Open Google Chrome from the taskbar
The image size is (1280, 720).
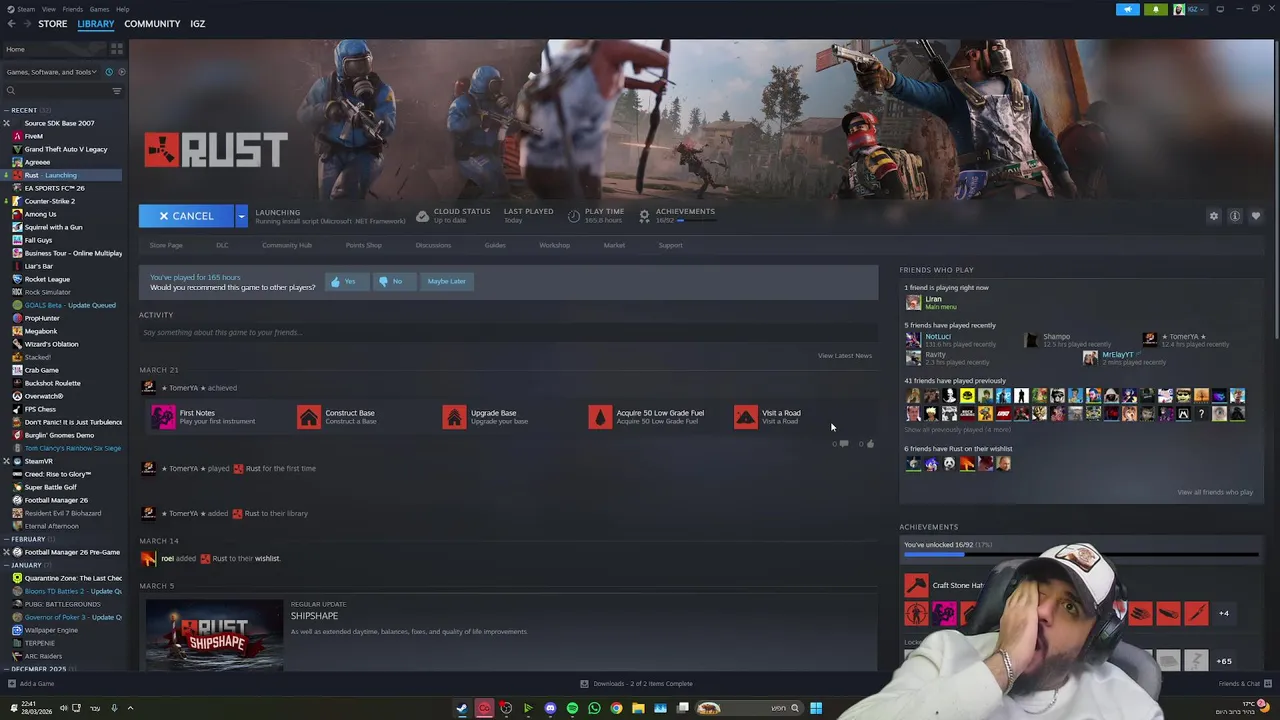(616, 708)
